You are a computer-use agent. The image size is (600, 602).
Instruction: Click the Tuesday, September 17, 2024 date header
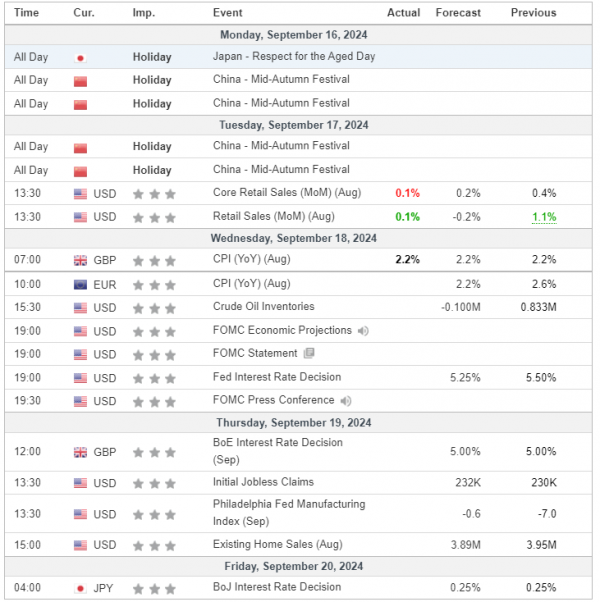[x=294, y=125]
